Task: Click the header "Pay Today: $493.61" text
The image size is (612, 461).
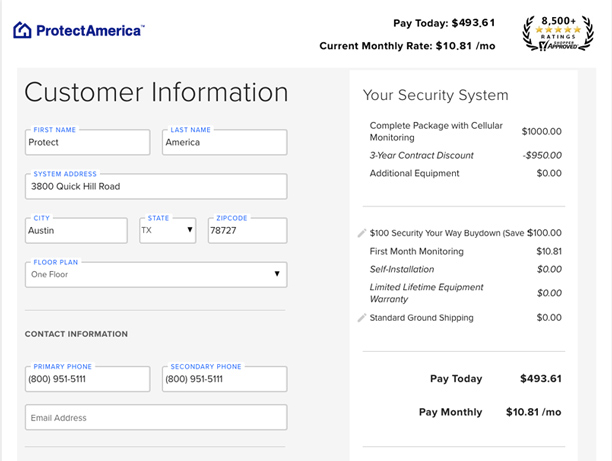Action: tap(444, 23)
